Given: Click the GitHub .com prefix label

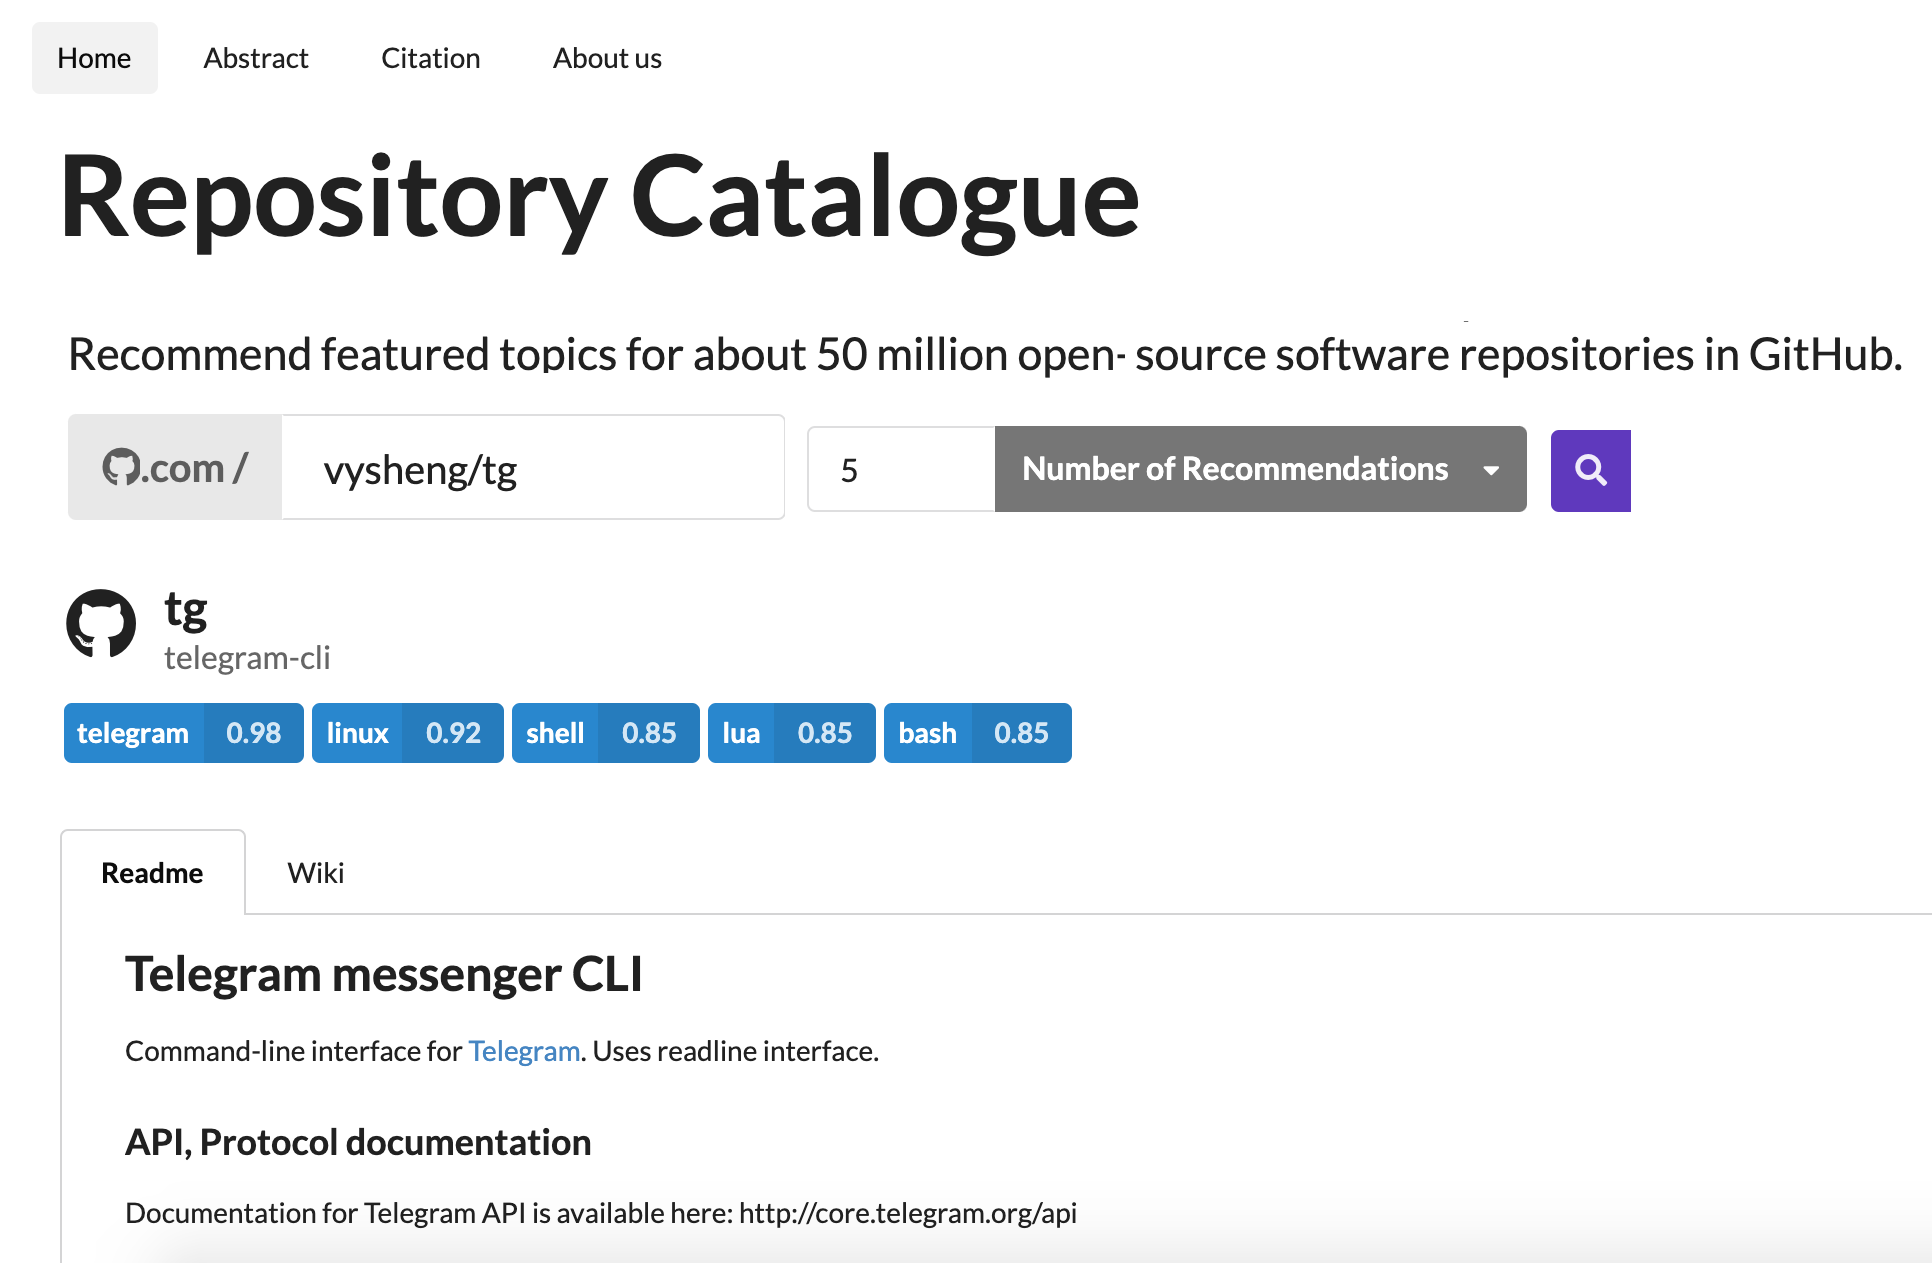Looking at the screenshot, I should coord(175,468).
